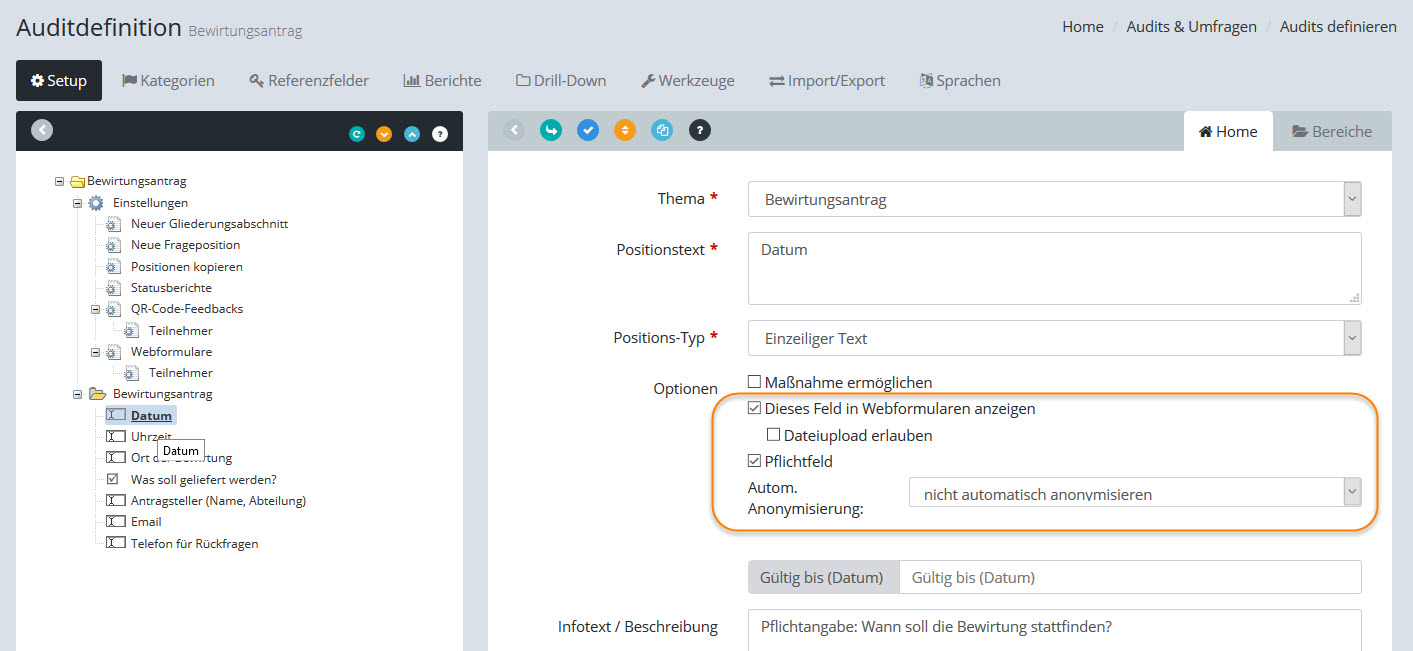Viewport: 1413px width, 651px height.
Task: Open the Referenzfelder tab
Action: click(x=309, y=80)
